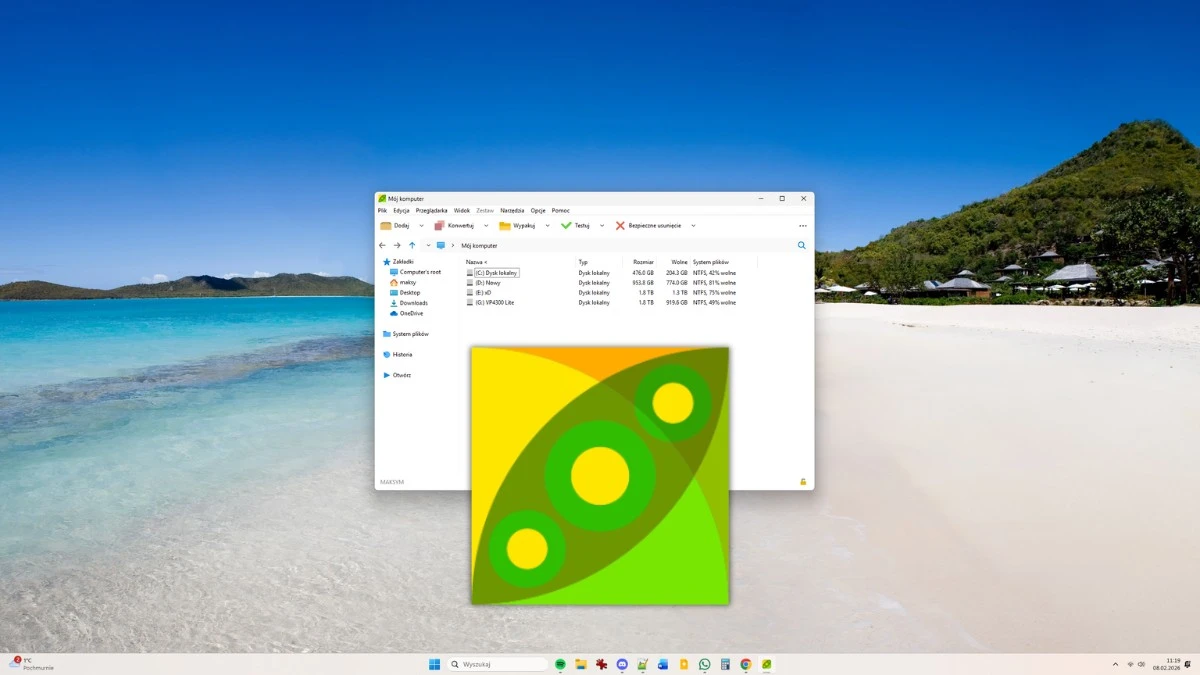Click the Dodaj archive icon

[386, 226]
